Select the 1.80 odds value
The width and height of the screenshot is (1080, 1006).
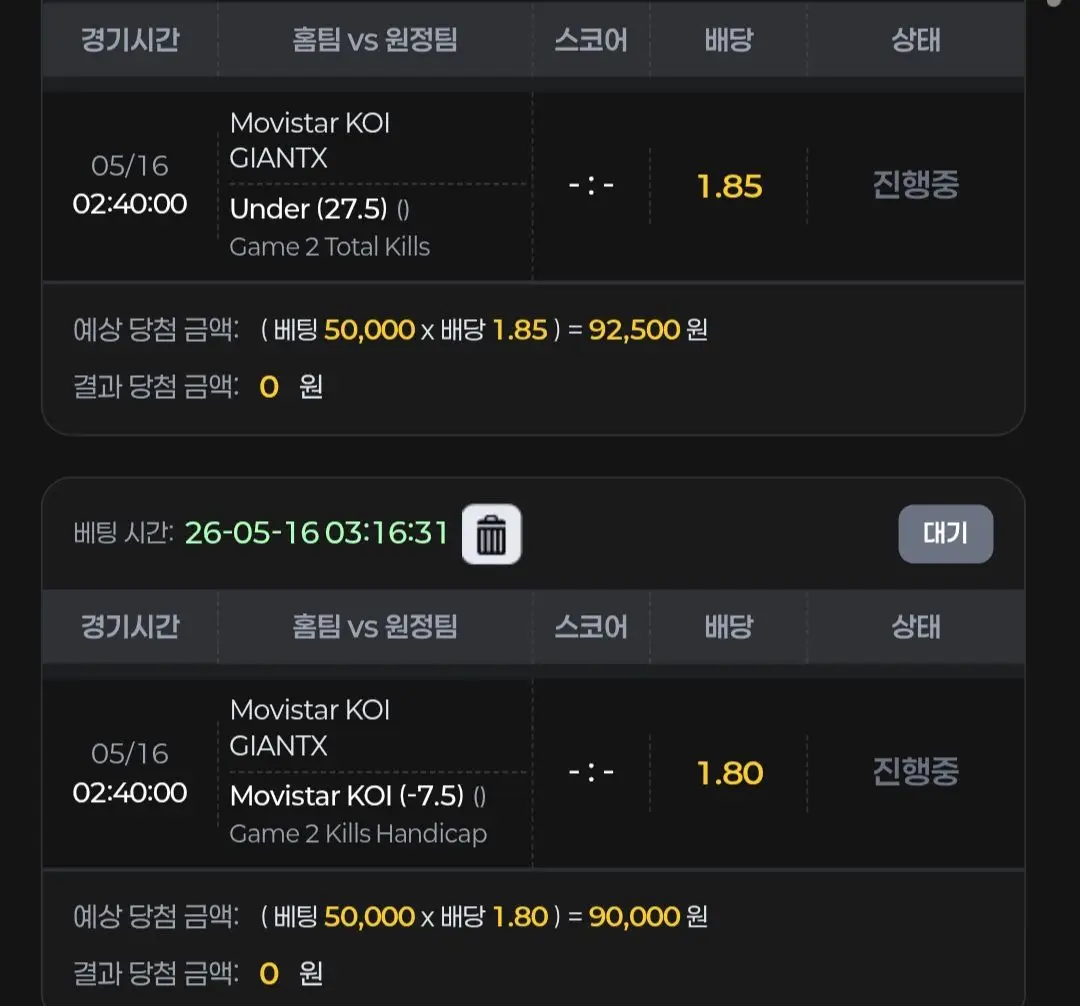click(729, 773)
